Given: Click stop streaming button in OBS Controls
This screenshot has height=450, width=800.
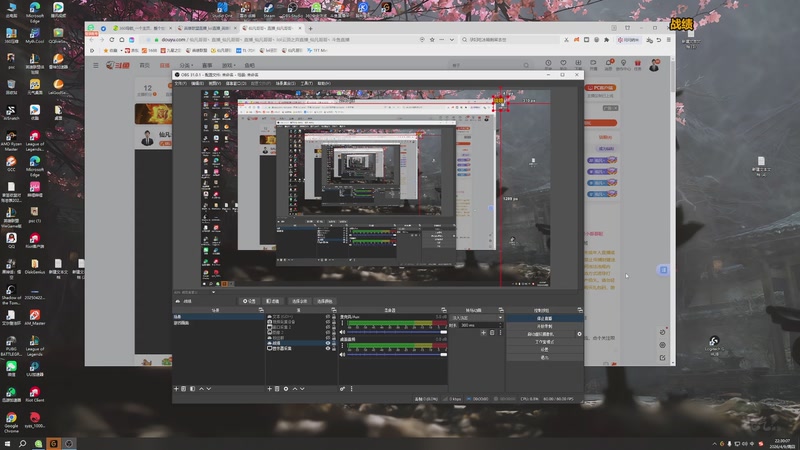Looking at the screenshot, I should pos(544,318).
